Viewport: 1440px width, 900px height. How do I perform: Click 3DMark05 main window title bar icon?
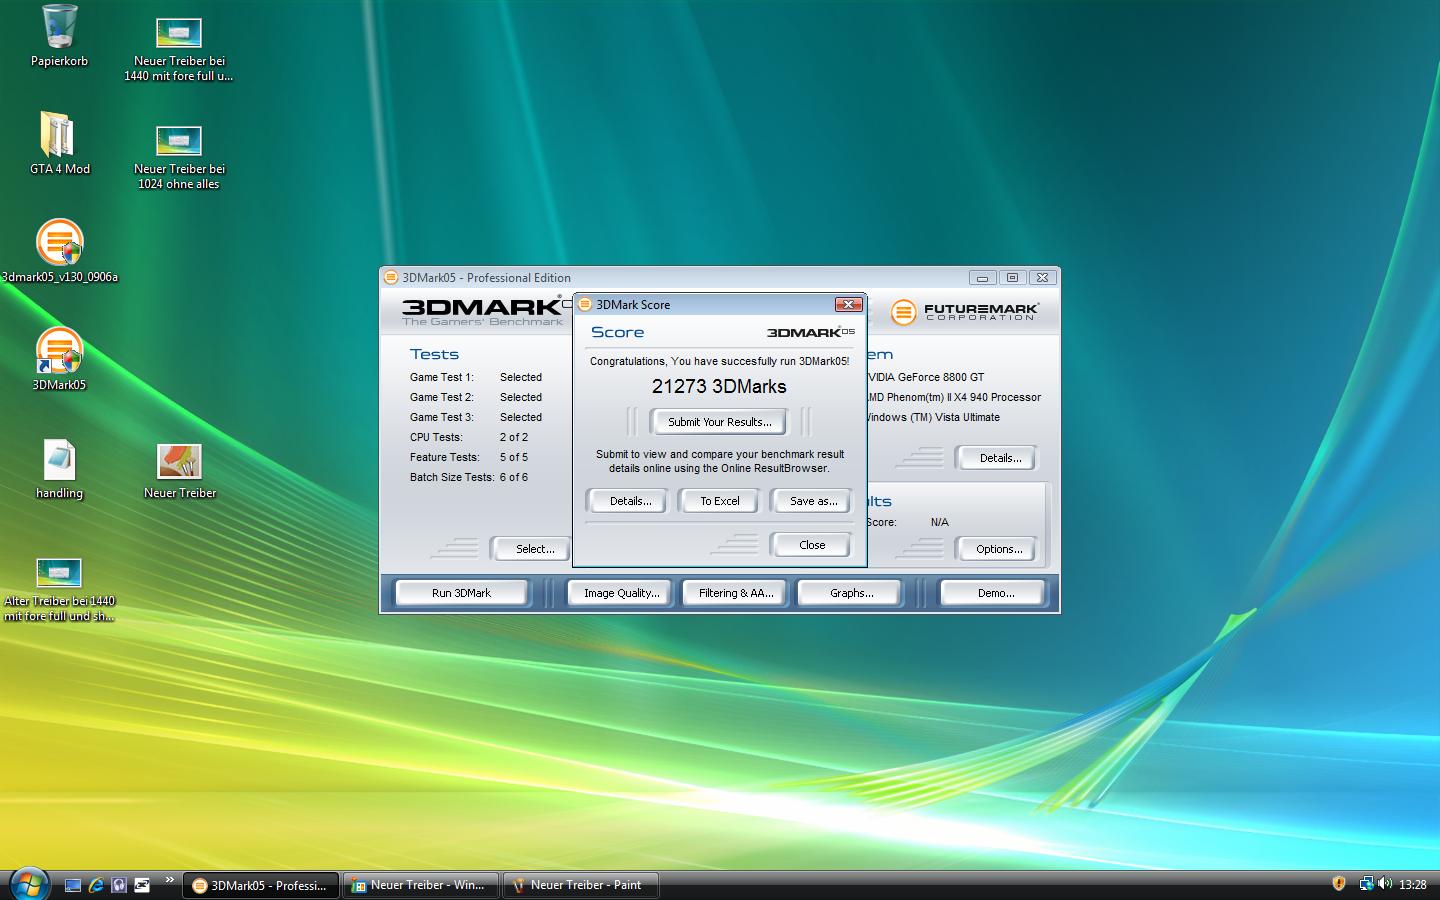click(x=391, y=278)
